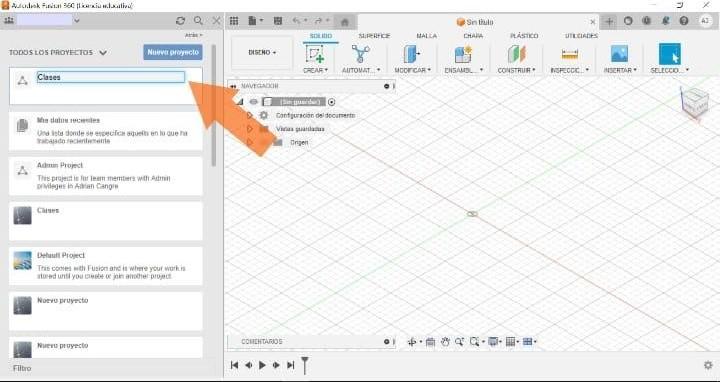Click the Automated Modeling scissors icon
The height and width of the screenshot is (382, 720).
(360, 54)
